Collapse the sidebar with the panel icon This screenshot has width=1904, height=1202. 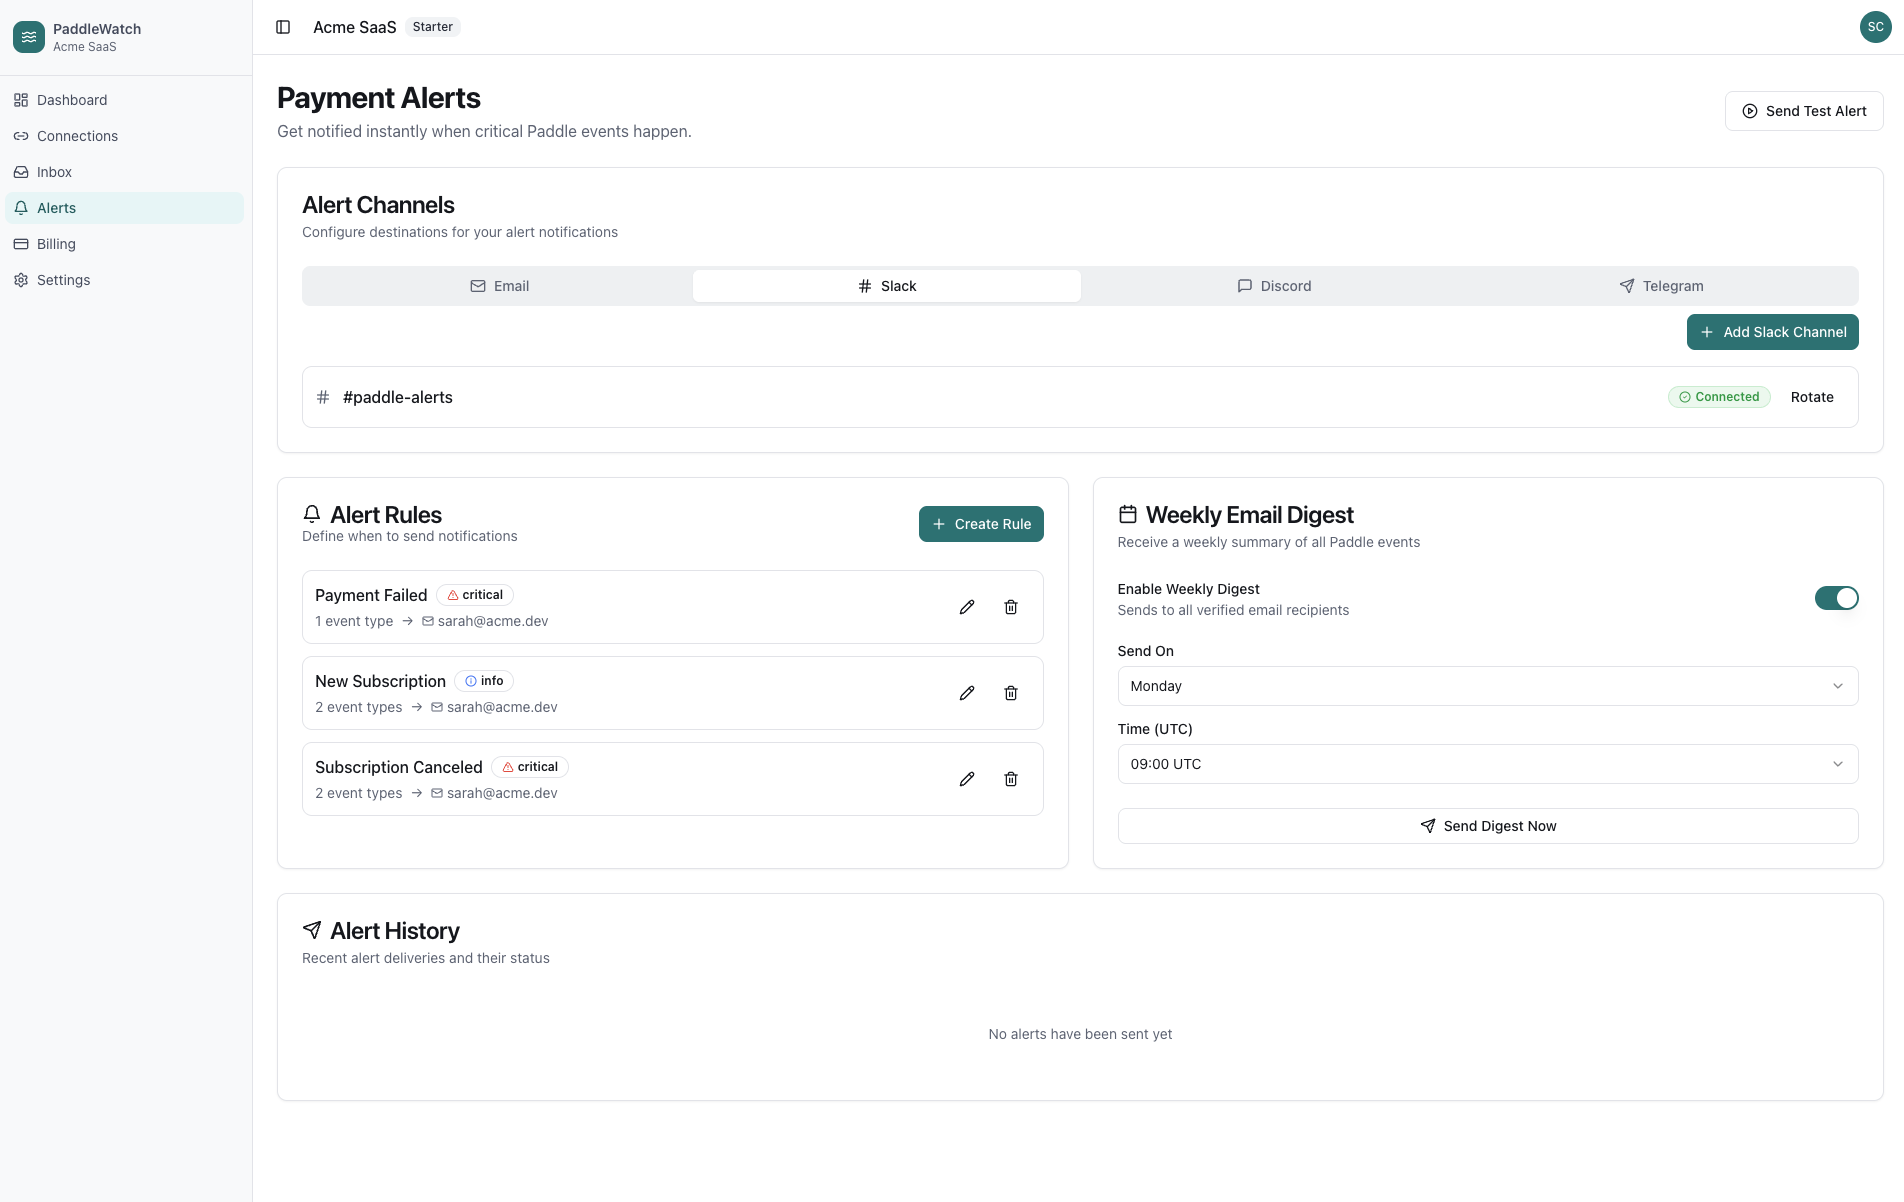click(283, 27)
